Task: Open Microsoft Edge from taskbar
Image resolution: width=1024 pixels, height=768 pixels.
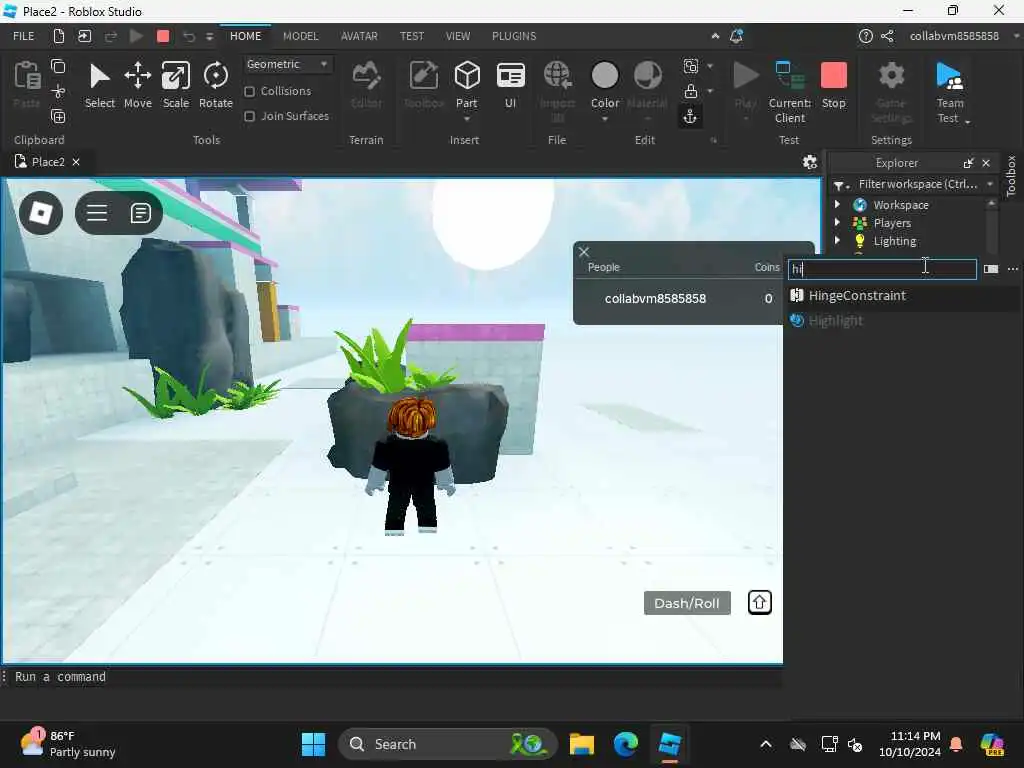Action: (626, 744)
